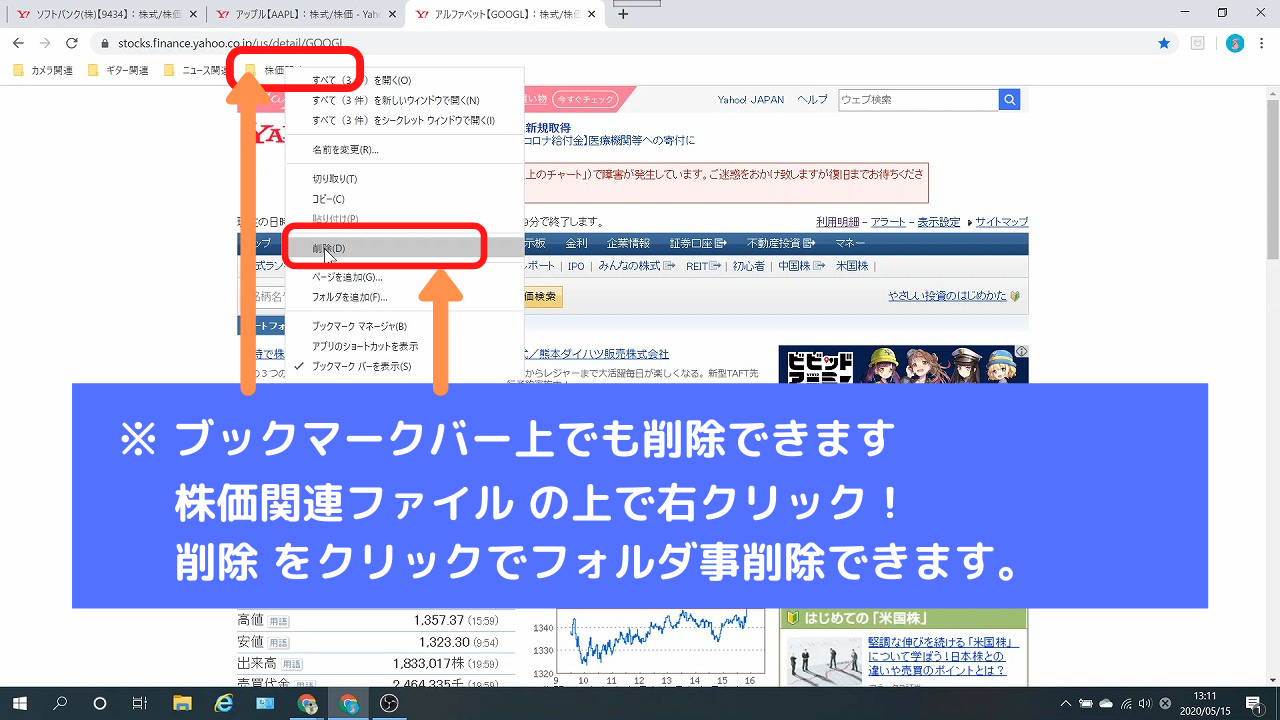This screenshot has width=1280, height=720.
Task: Click the サイトマップ link
Action: [x=1001, y=222]
